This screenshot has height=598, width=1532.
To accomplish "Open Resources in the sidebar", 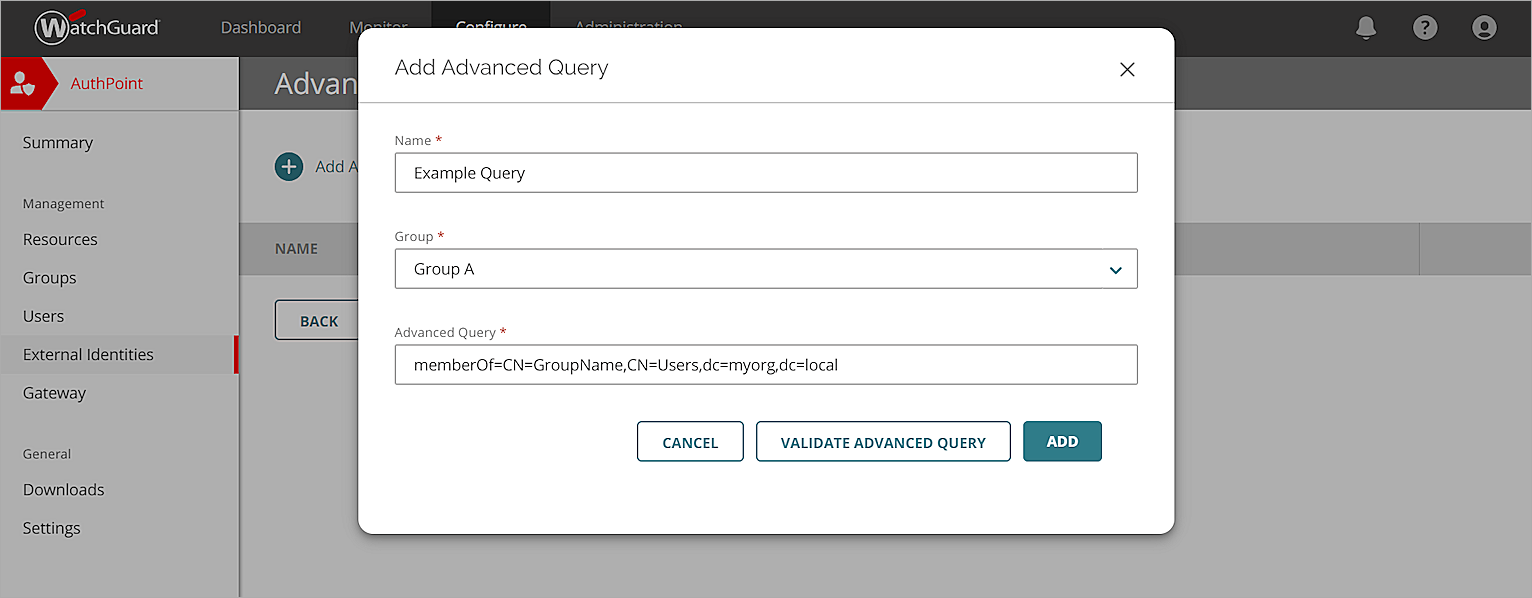I will click(x=60, y=240).
